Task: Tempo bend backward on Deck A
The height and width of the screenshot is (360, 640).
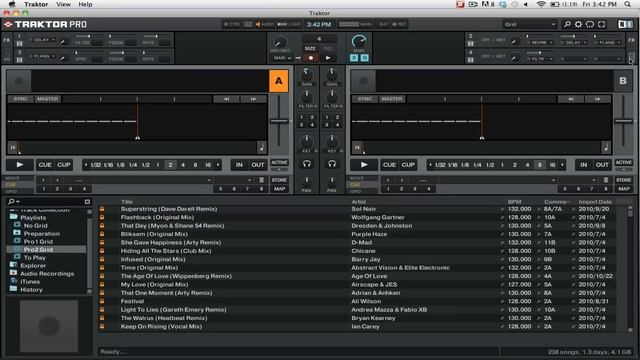Action: pyautogui.click(x=227, y=99)
